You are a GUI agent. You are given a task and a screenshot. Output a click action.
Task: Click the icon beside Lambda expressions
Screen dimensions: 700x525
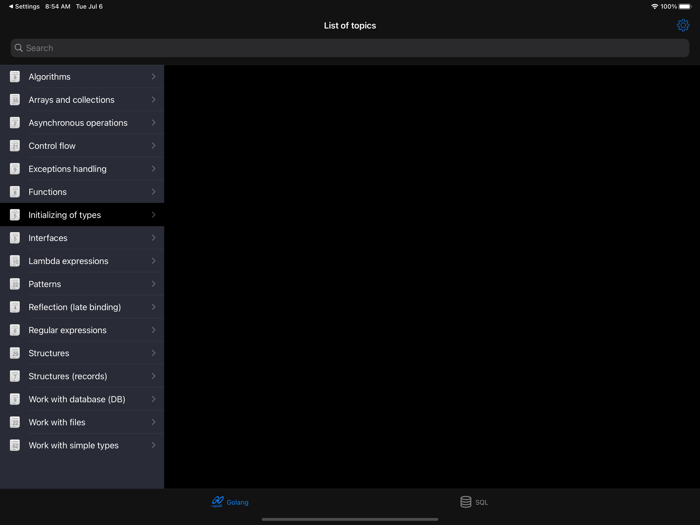click(15, 261)
